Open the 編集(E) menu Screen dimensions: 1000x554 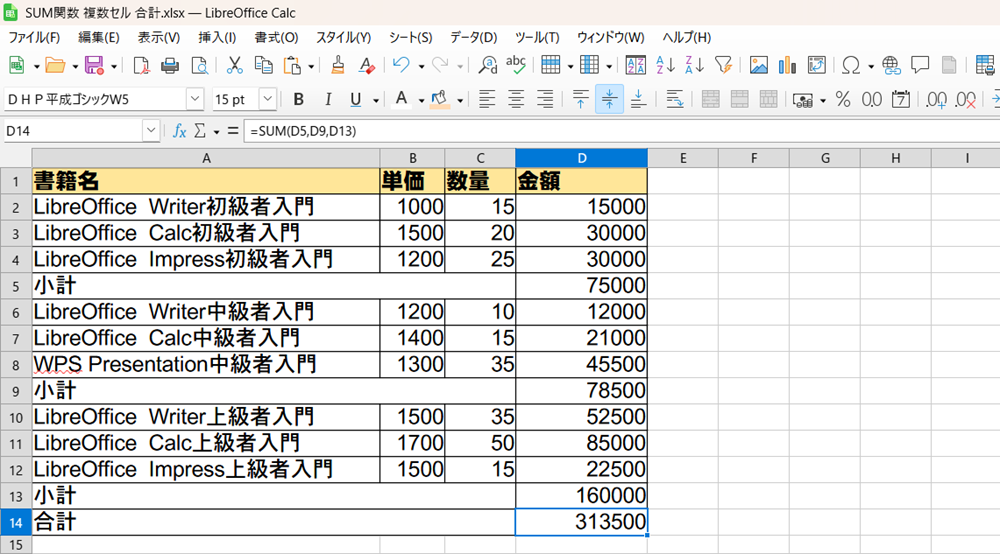tap(99, 38)
